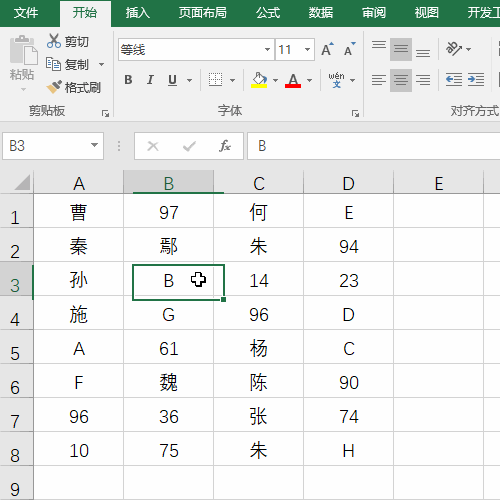Click the formula bar confirm checkmark
500x500 pixels.
tap(189, 146)
